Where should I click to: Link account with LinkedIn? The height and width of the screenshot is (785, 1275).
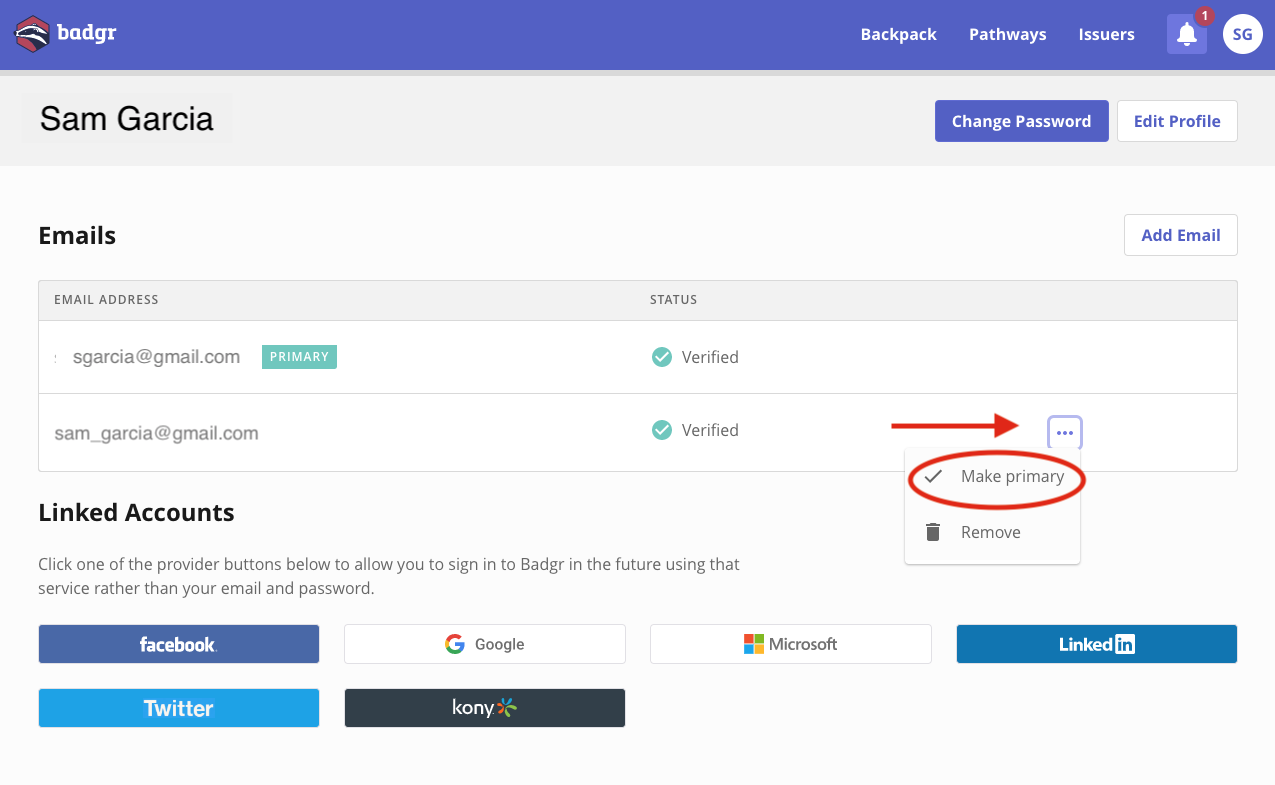point(1097,644)
